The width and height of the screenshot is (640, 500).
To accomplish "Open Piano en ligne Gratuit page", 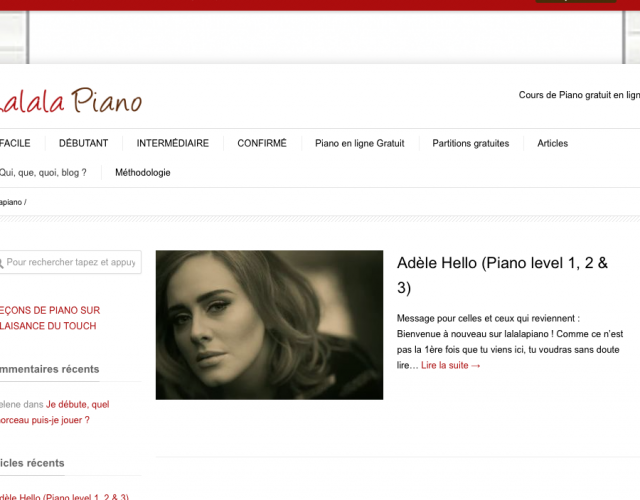I will click(x=360, y=143).
